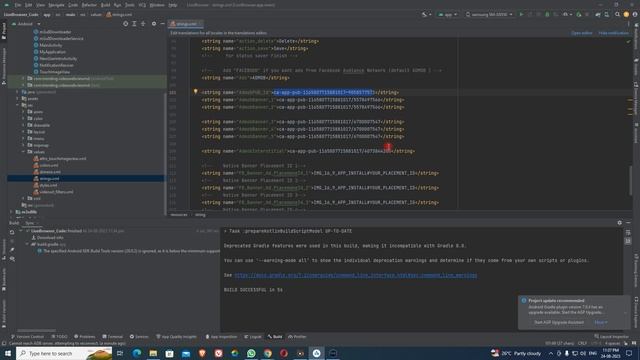Click Restart sync icon in Build panel
The image size is (640, 360).
tap(12, 232)
